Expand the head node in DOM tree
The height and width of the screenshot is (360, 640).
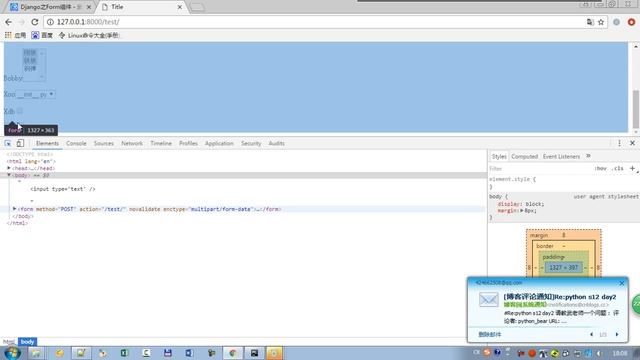(x=9, y=168)
